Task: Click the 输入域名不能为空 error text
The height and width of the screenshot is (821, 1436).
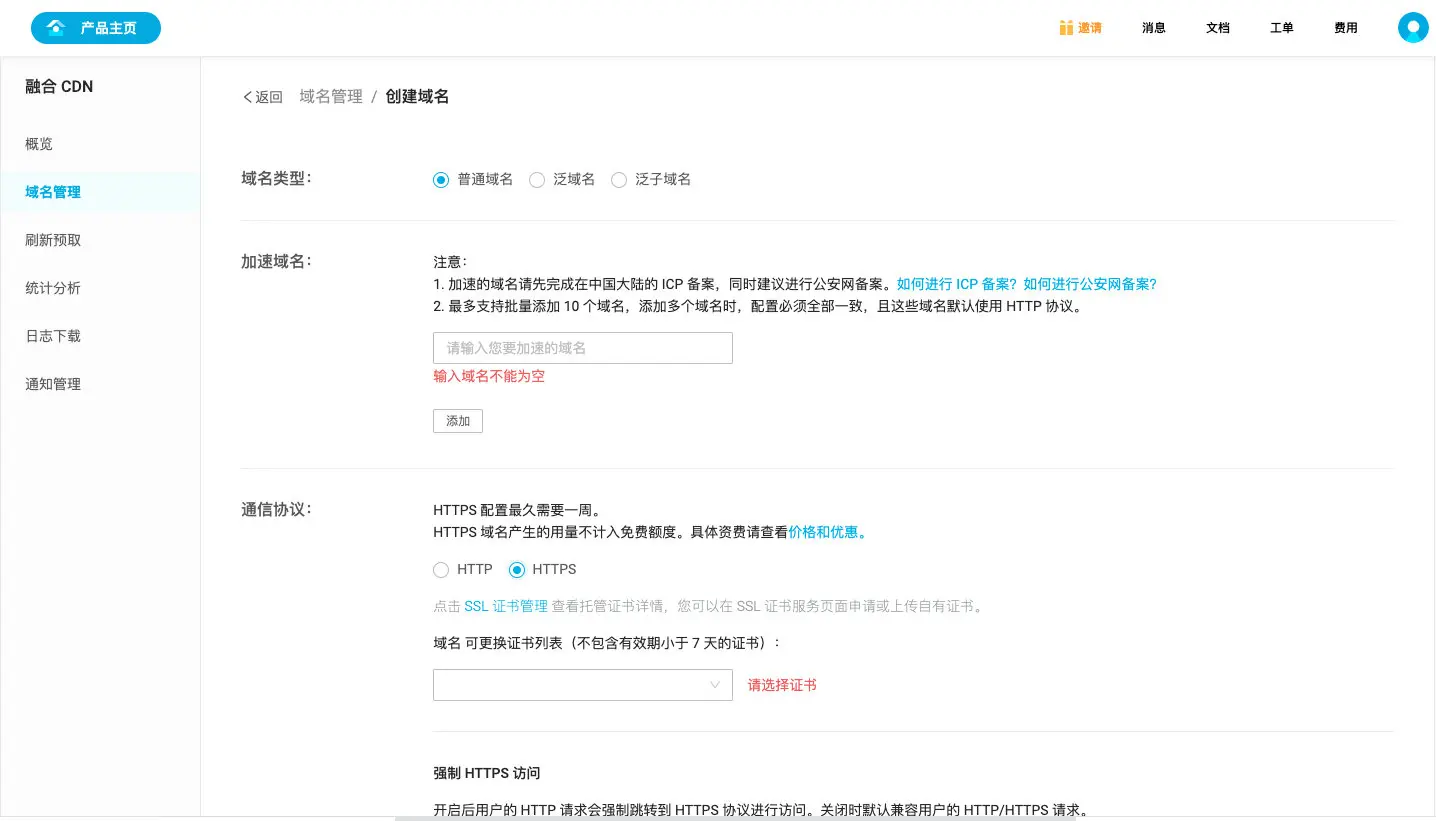Action: pyautogui.click(x=489, y=376)
